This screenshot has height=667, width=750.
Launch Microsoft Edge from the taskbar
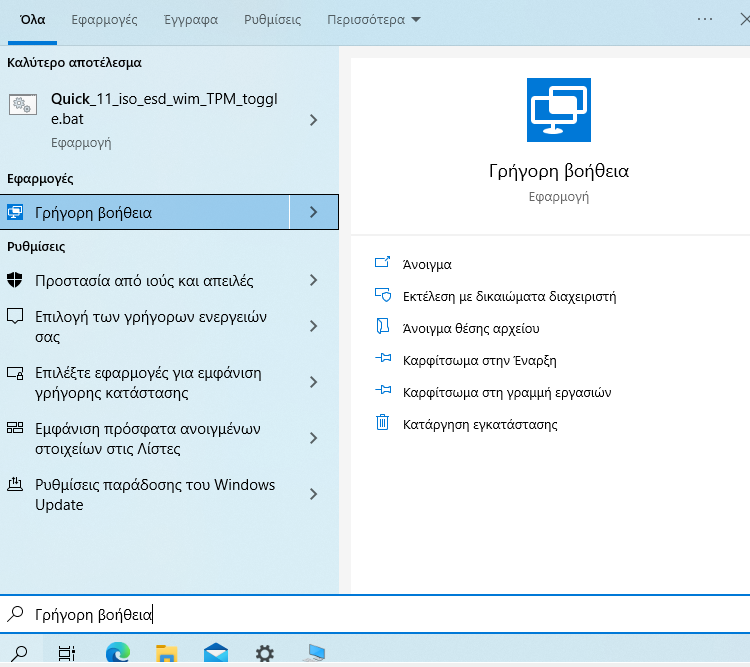(x=118, y=652)
